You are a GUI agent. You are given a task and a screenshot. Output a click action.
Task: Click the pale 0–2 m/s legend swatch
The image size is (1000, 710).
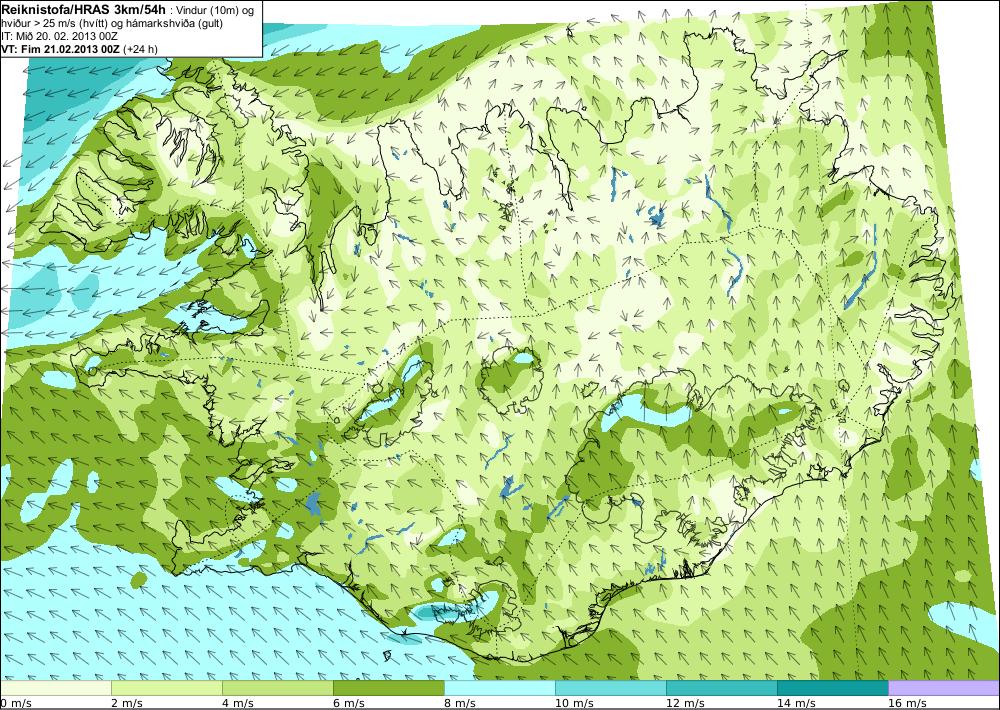[x=55, y=688]
